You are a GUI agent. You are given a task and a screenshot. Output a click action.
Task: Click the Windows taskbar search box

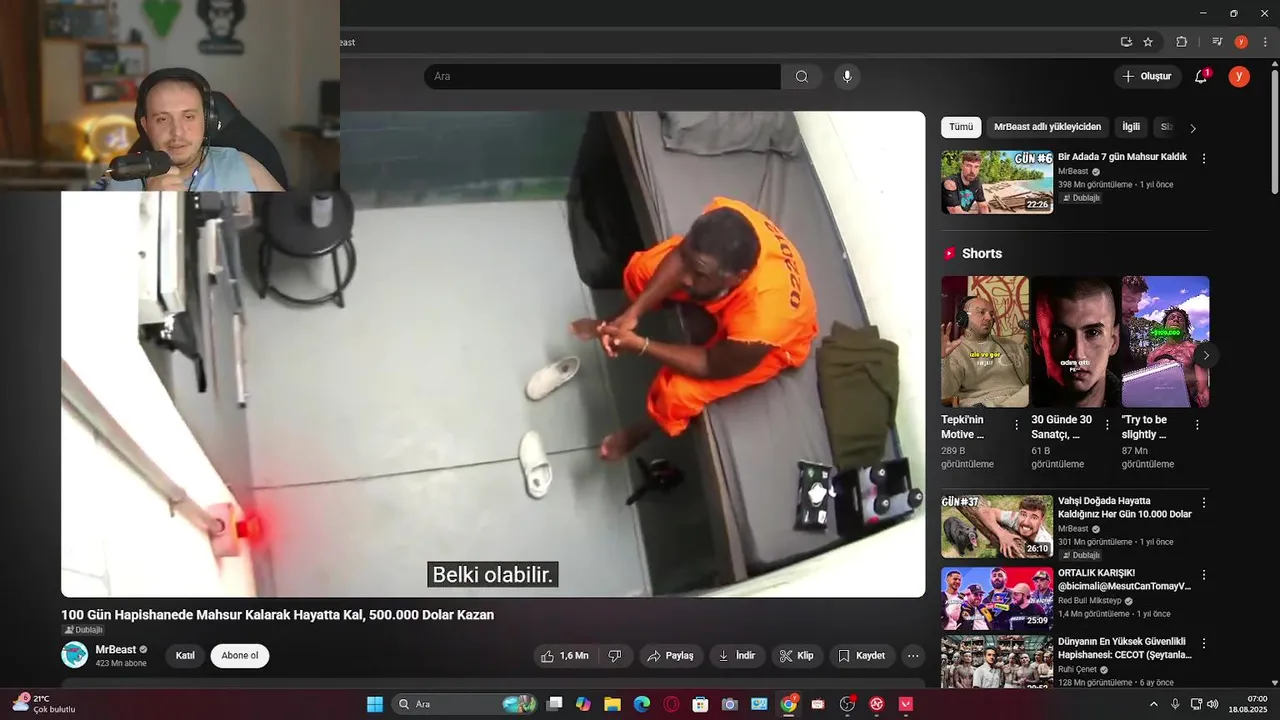(x=464, y=704)
